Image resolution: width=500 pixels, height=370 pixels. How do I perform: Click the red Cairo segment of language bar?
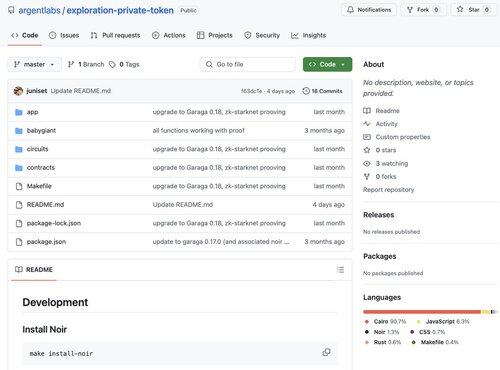[x=422, y=312]
